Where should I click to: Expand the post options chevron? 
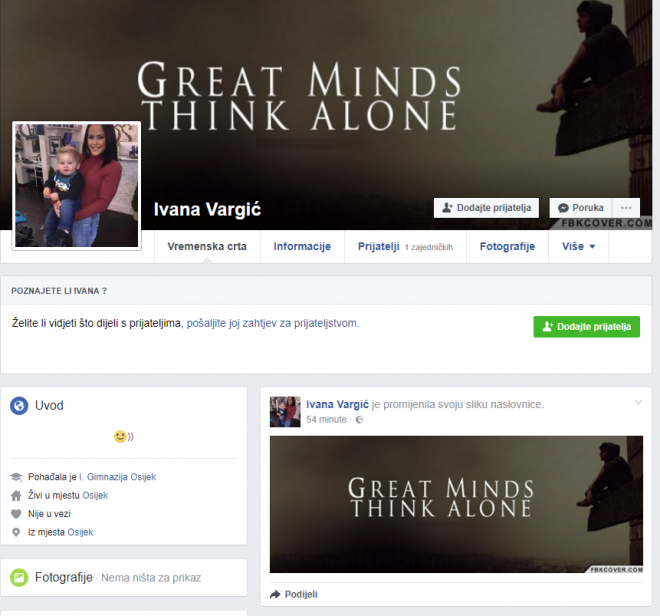click(x=638, y=402)
